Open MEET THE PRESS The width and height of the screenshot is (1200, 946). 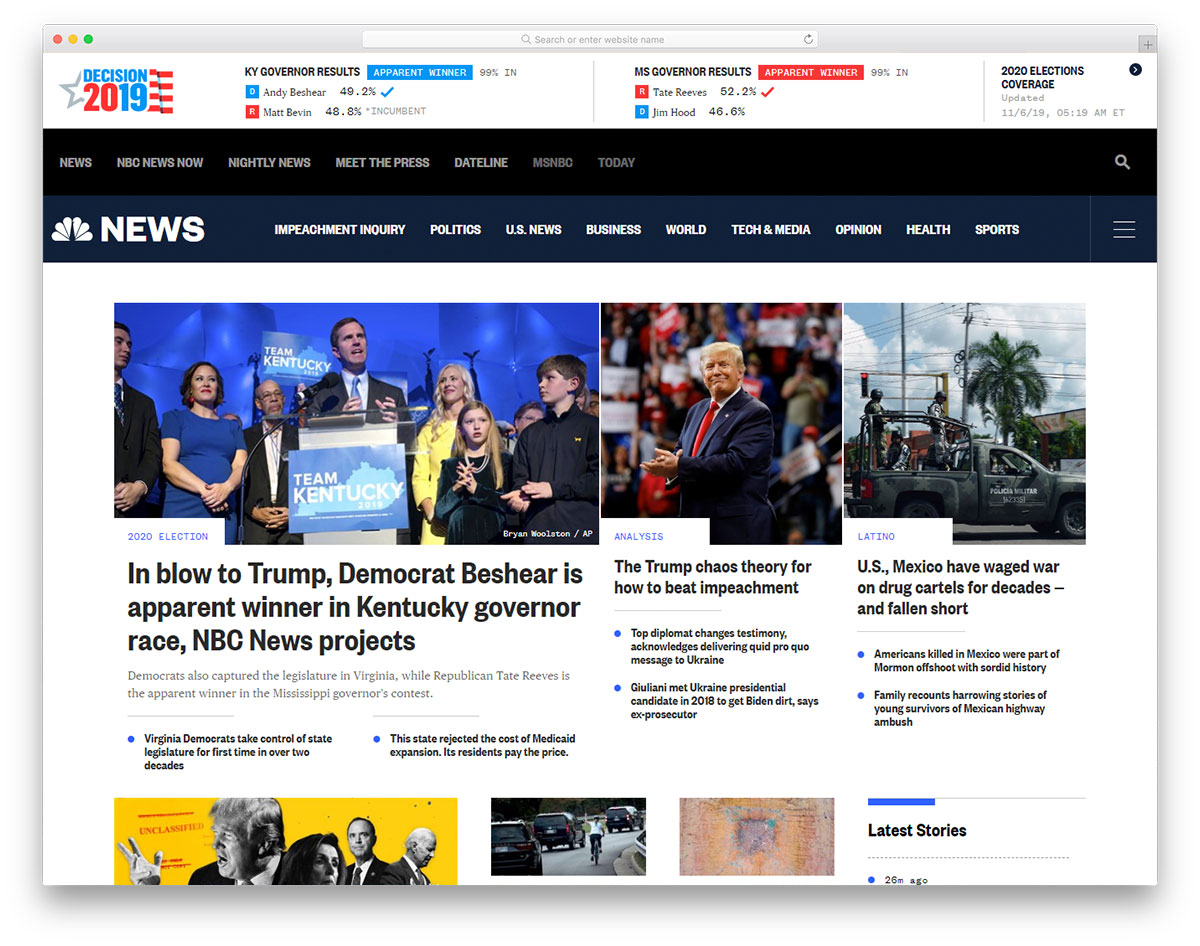tap(382, 162)
